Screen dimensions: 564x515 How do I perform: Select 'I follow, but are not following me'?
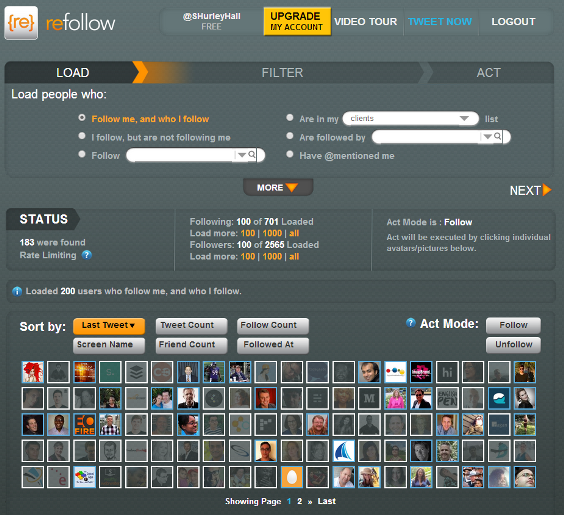click(82, 136)
